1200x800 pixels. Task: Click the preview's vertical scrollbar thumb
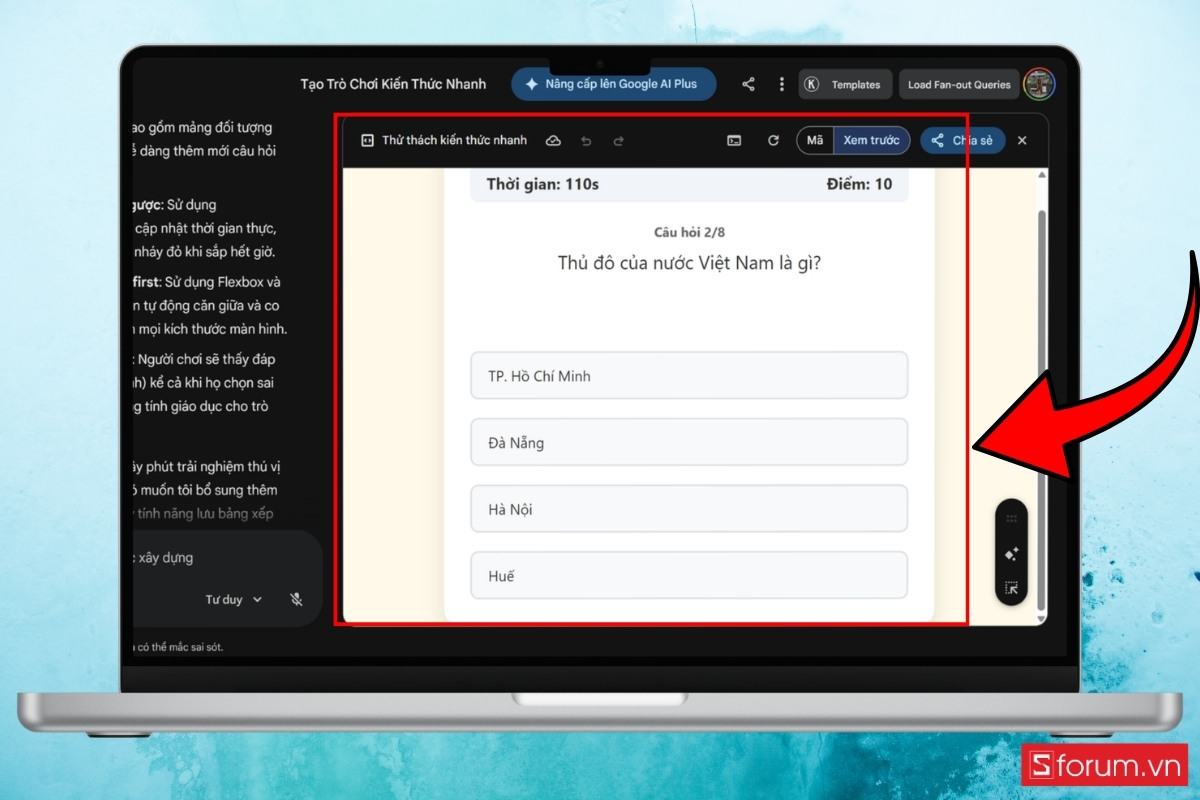tap(1041, 410)
